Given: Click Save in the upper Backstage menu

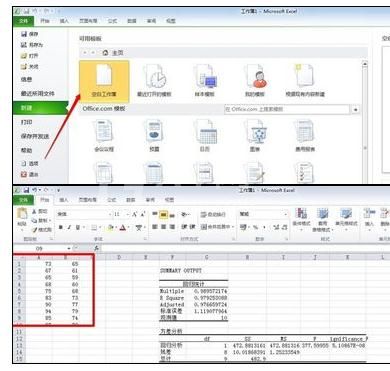Looking at the screenshot, I should 30,34.
